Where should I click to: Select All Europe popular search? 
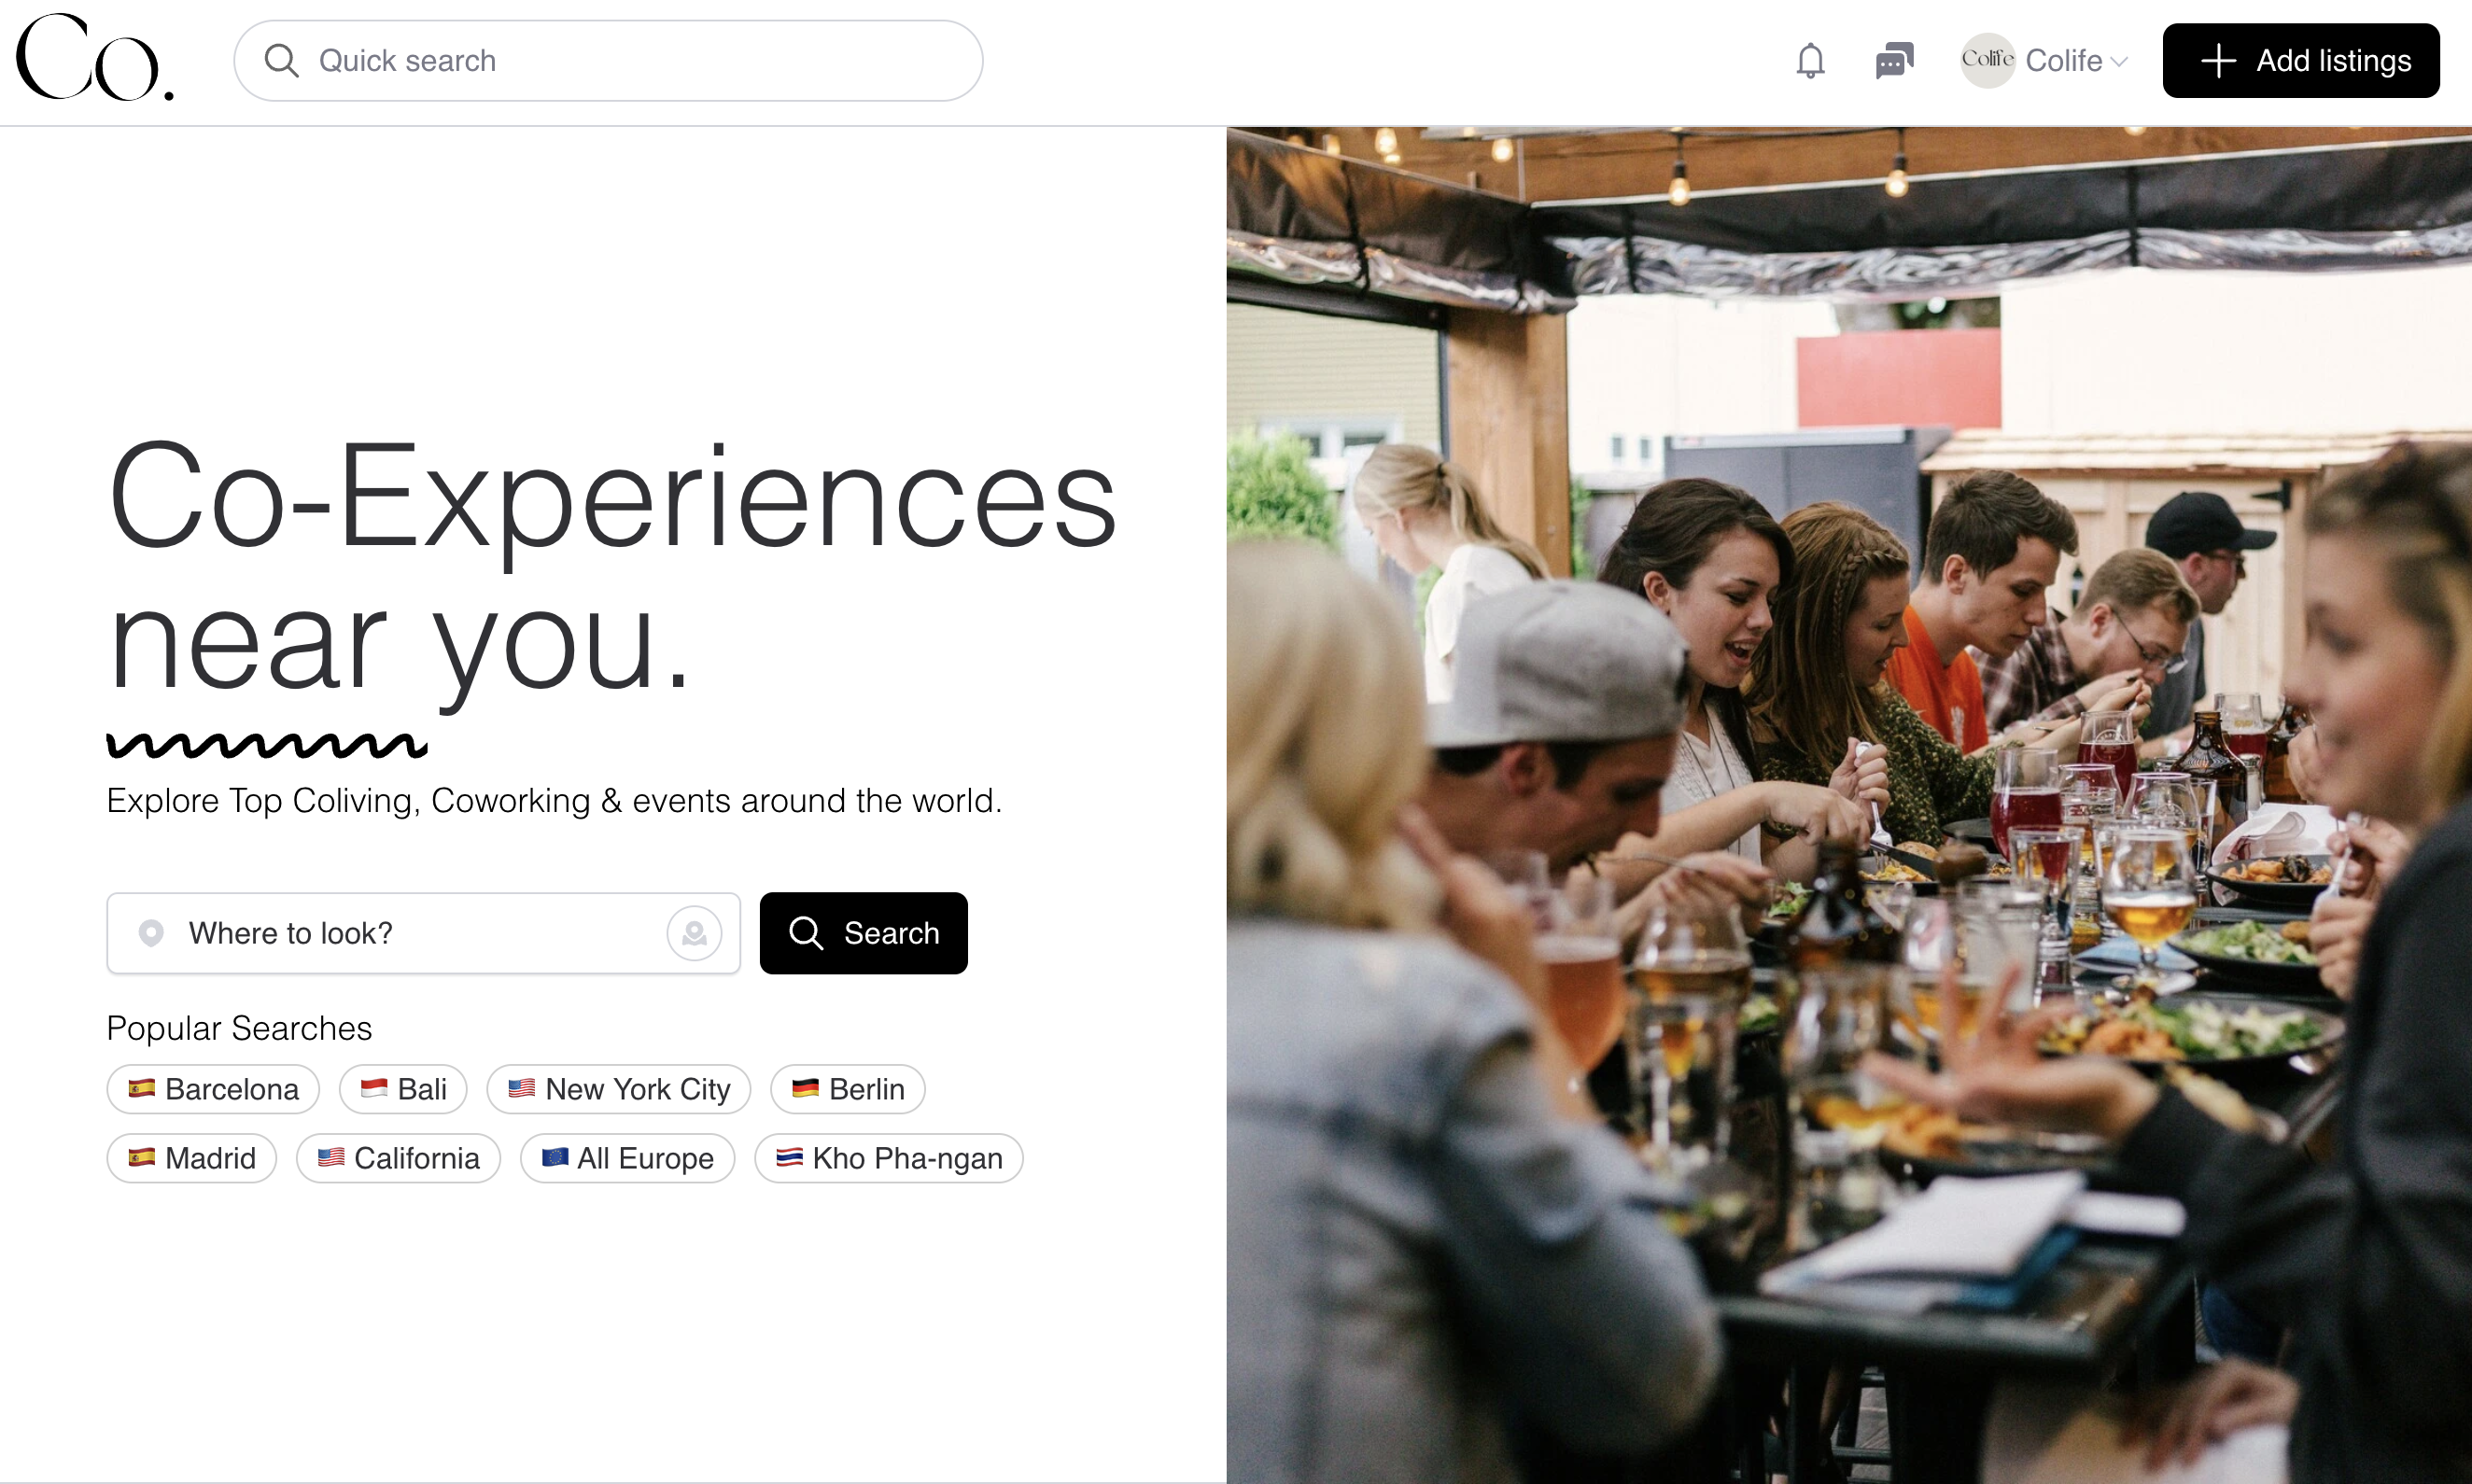(x=628, y=1158)
